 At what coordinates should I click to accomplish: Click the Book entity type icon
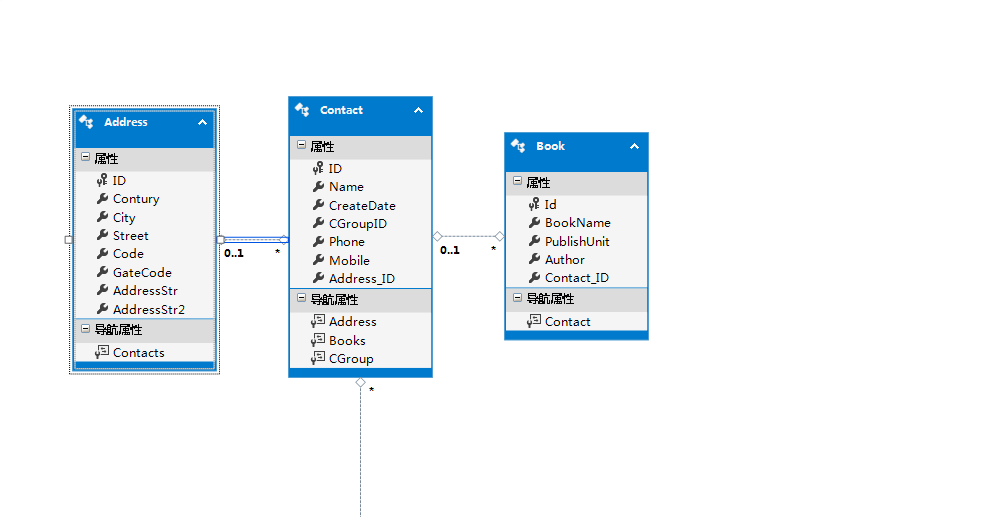pos(518,145)
